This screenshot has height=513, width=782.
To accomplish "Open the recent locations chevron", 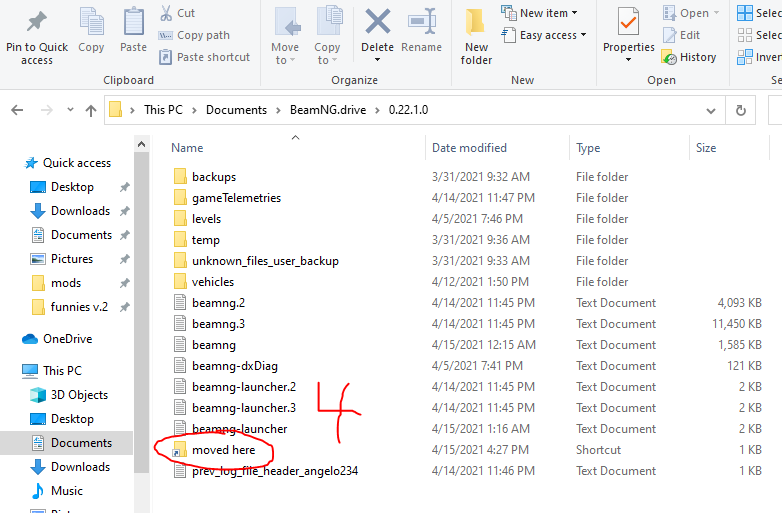I will coord(70,110).
